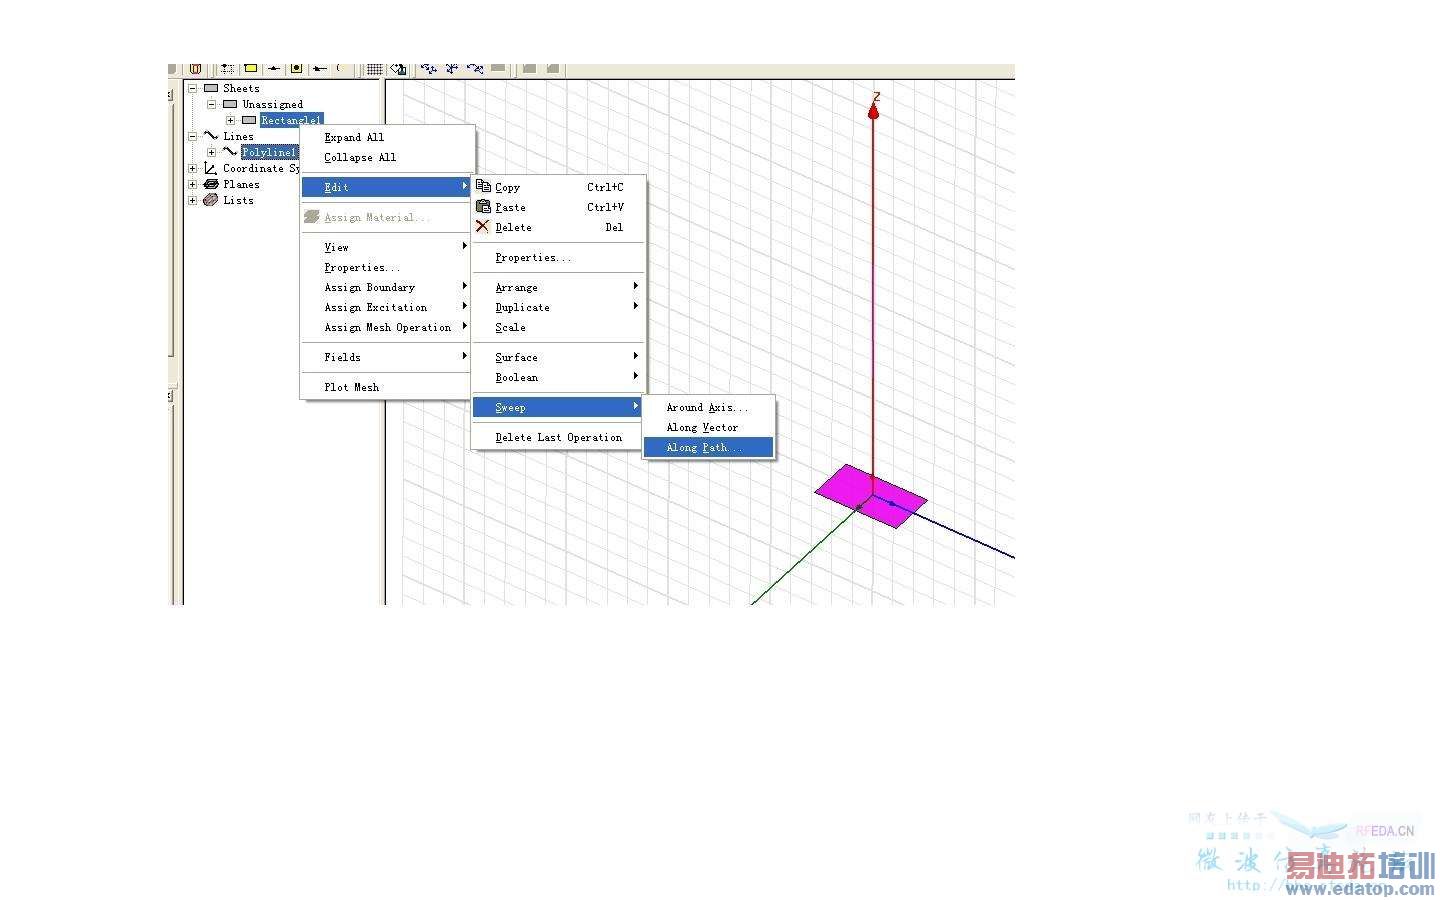Viewport: 1440px width, 900px height.
Task: Select the Lines label in the tree
Action: tap(238, 136)
